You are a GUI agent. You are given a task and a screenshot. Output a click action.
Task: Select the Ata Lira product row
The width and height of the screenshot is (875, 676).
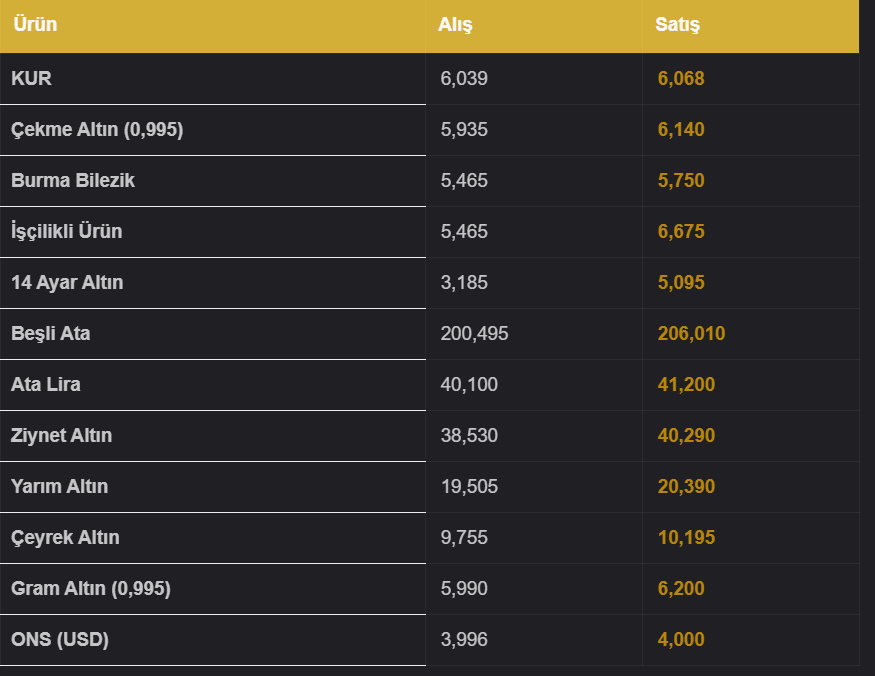click(x=429, y=385)
